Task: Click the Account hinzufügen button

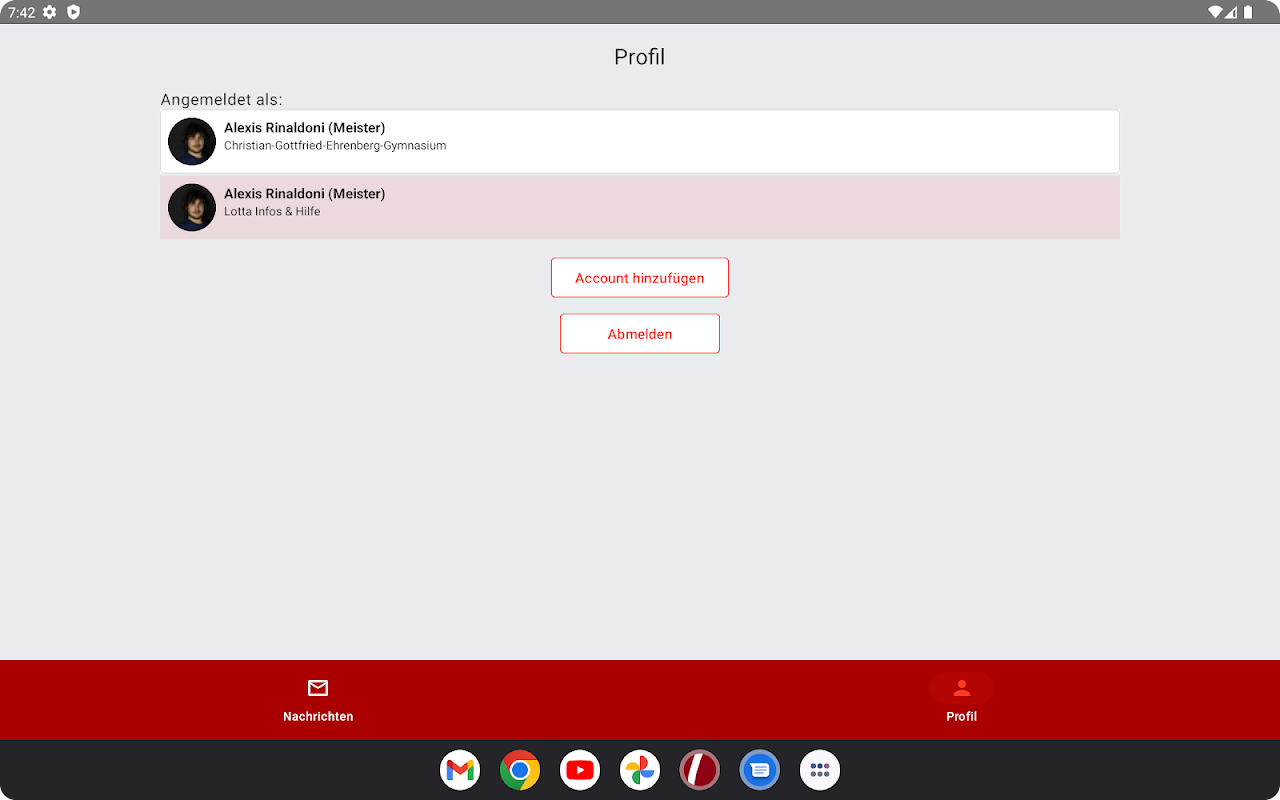Action: 640,278
